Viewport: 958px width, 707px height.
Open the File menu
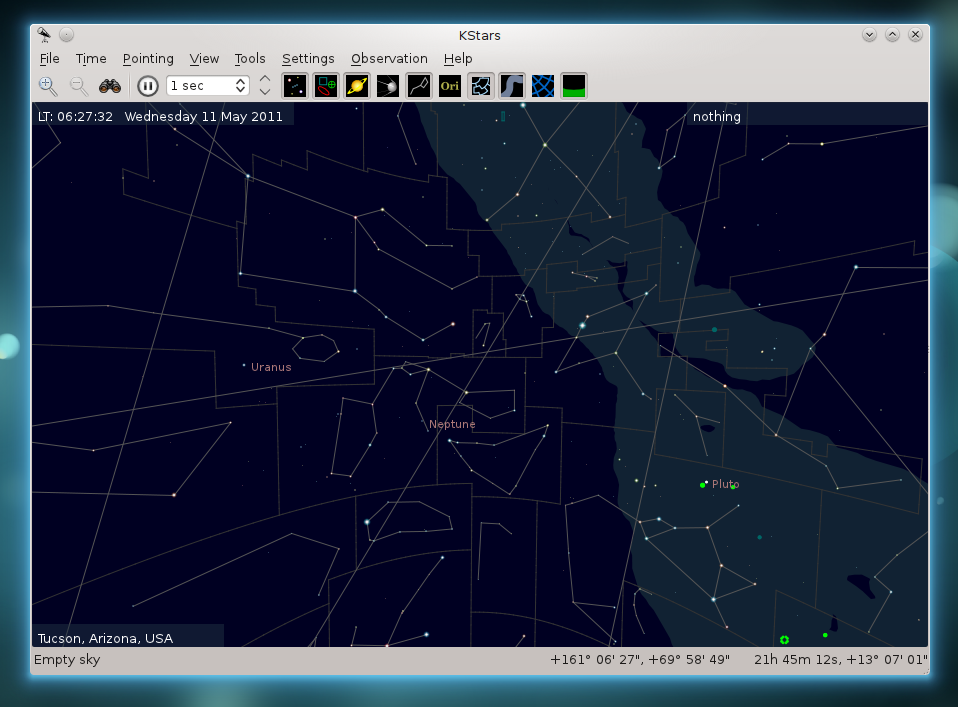49,59
